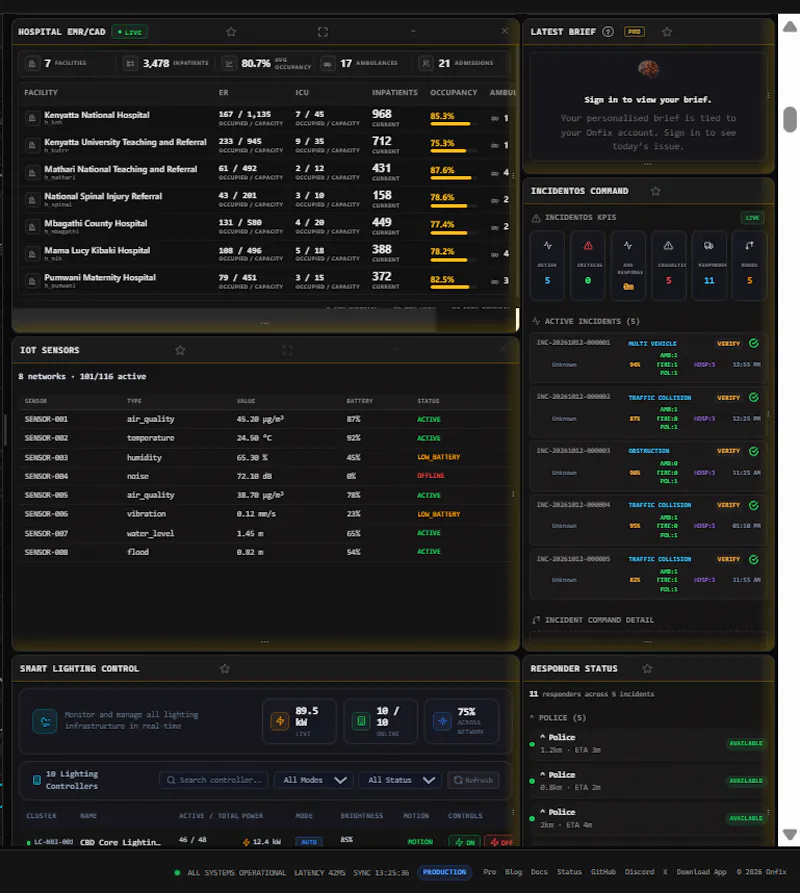Click Pumwani Maternity Hospital facility icon
The image size is (800, 893).
32,281
